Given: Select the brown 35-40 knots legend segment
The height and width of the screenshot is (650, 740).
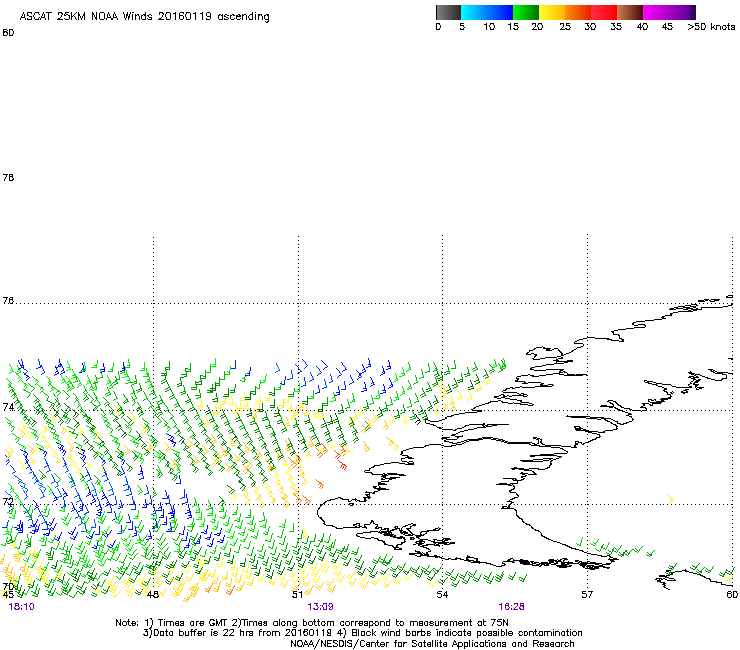Looking at the screenshot, I should (x=630, y=12).
